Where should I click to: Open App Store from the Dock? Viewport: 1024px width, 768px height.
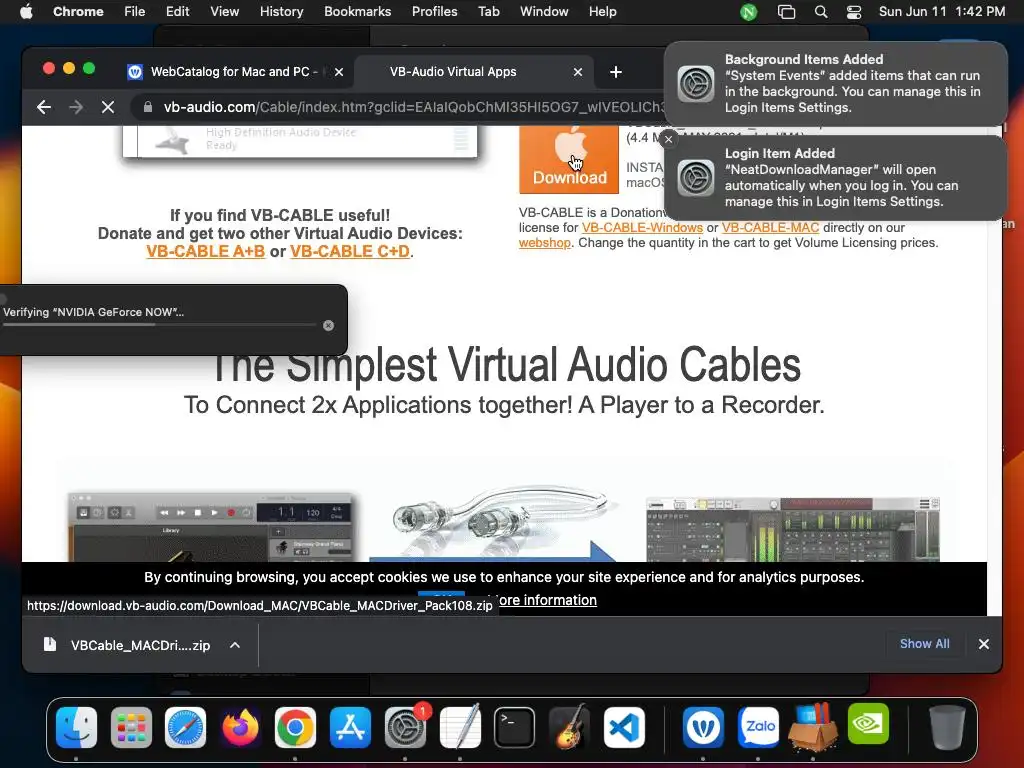click(x=350, y=727)
